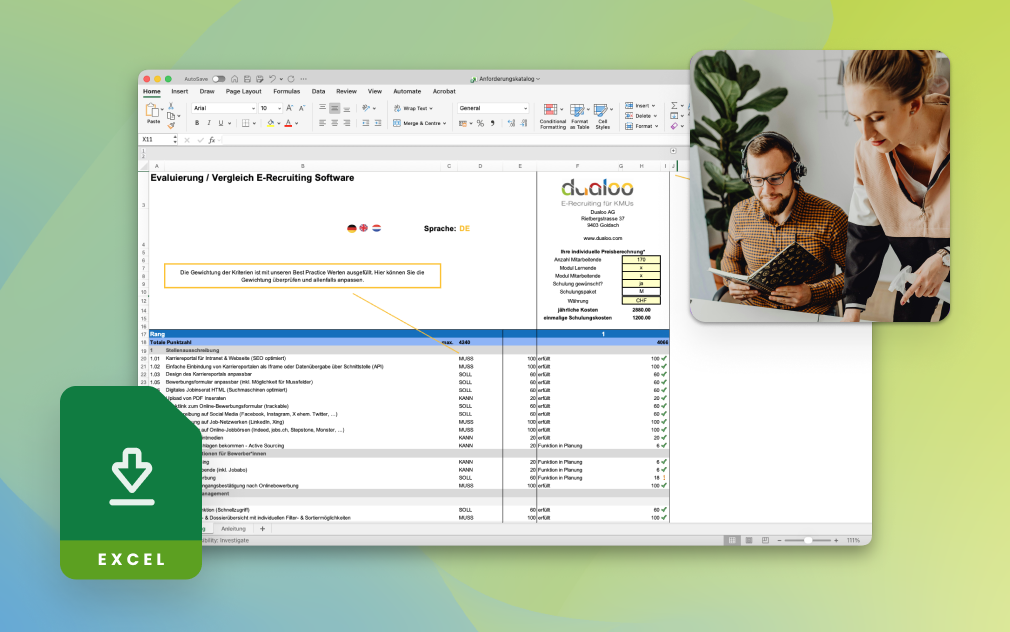Click the Paste clipboard icon

point(153,112)
